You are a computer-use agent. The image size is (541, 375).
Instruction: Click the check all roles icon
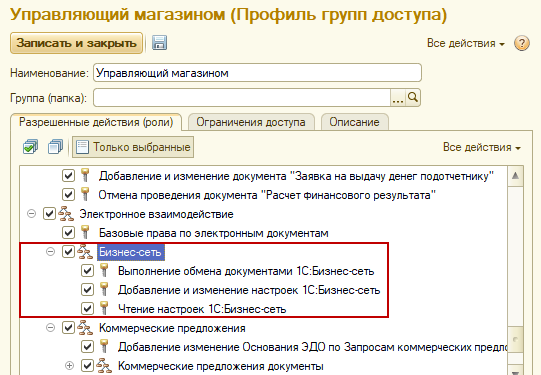[x=30, y=147]
